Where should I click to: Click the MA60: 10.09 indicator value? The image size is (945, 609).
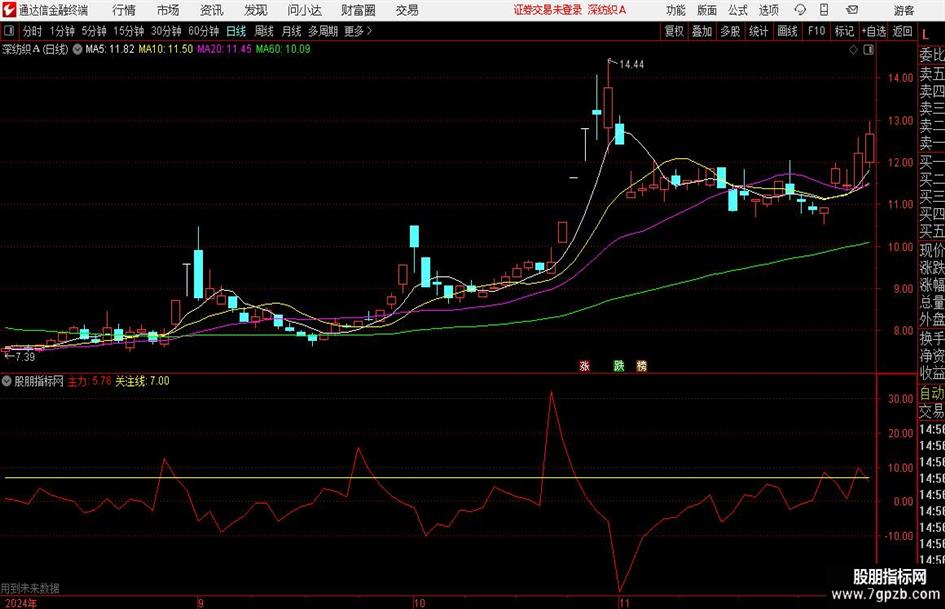[x=283, y=49]
